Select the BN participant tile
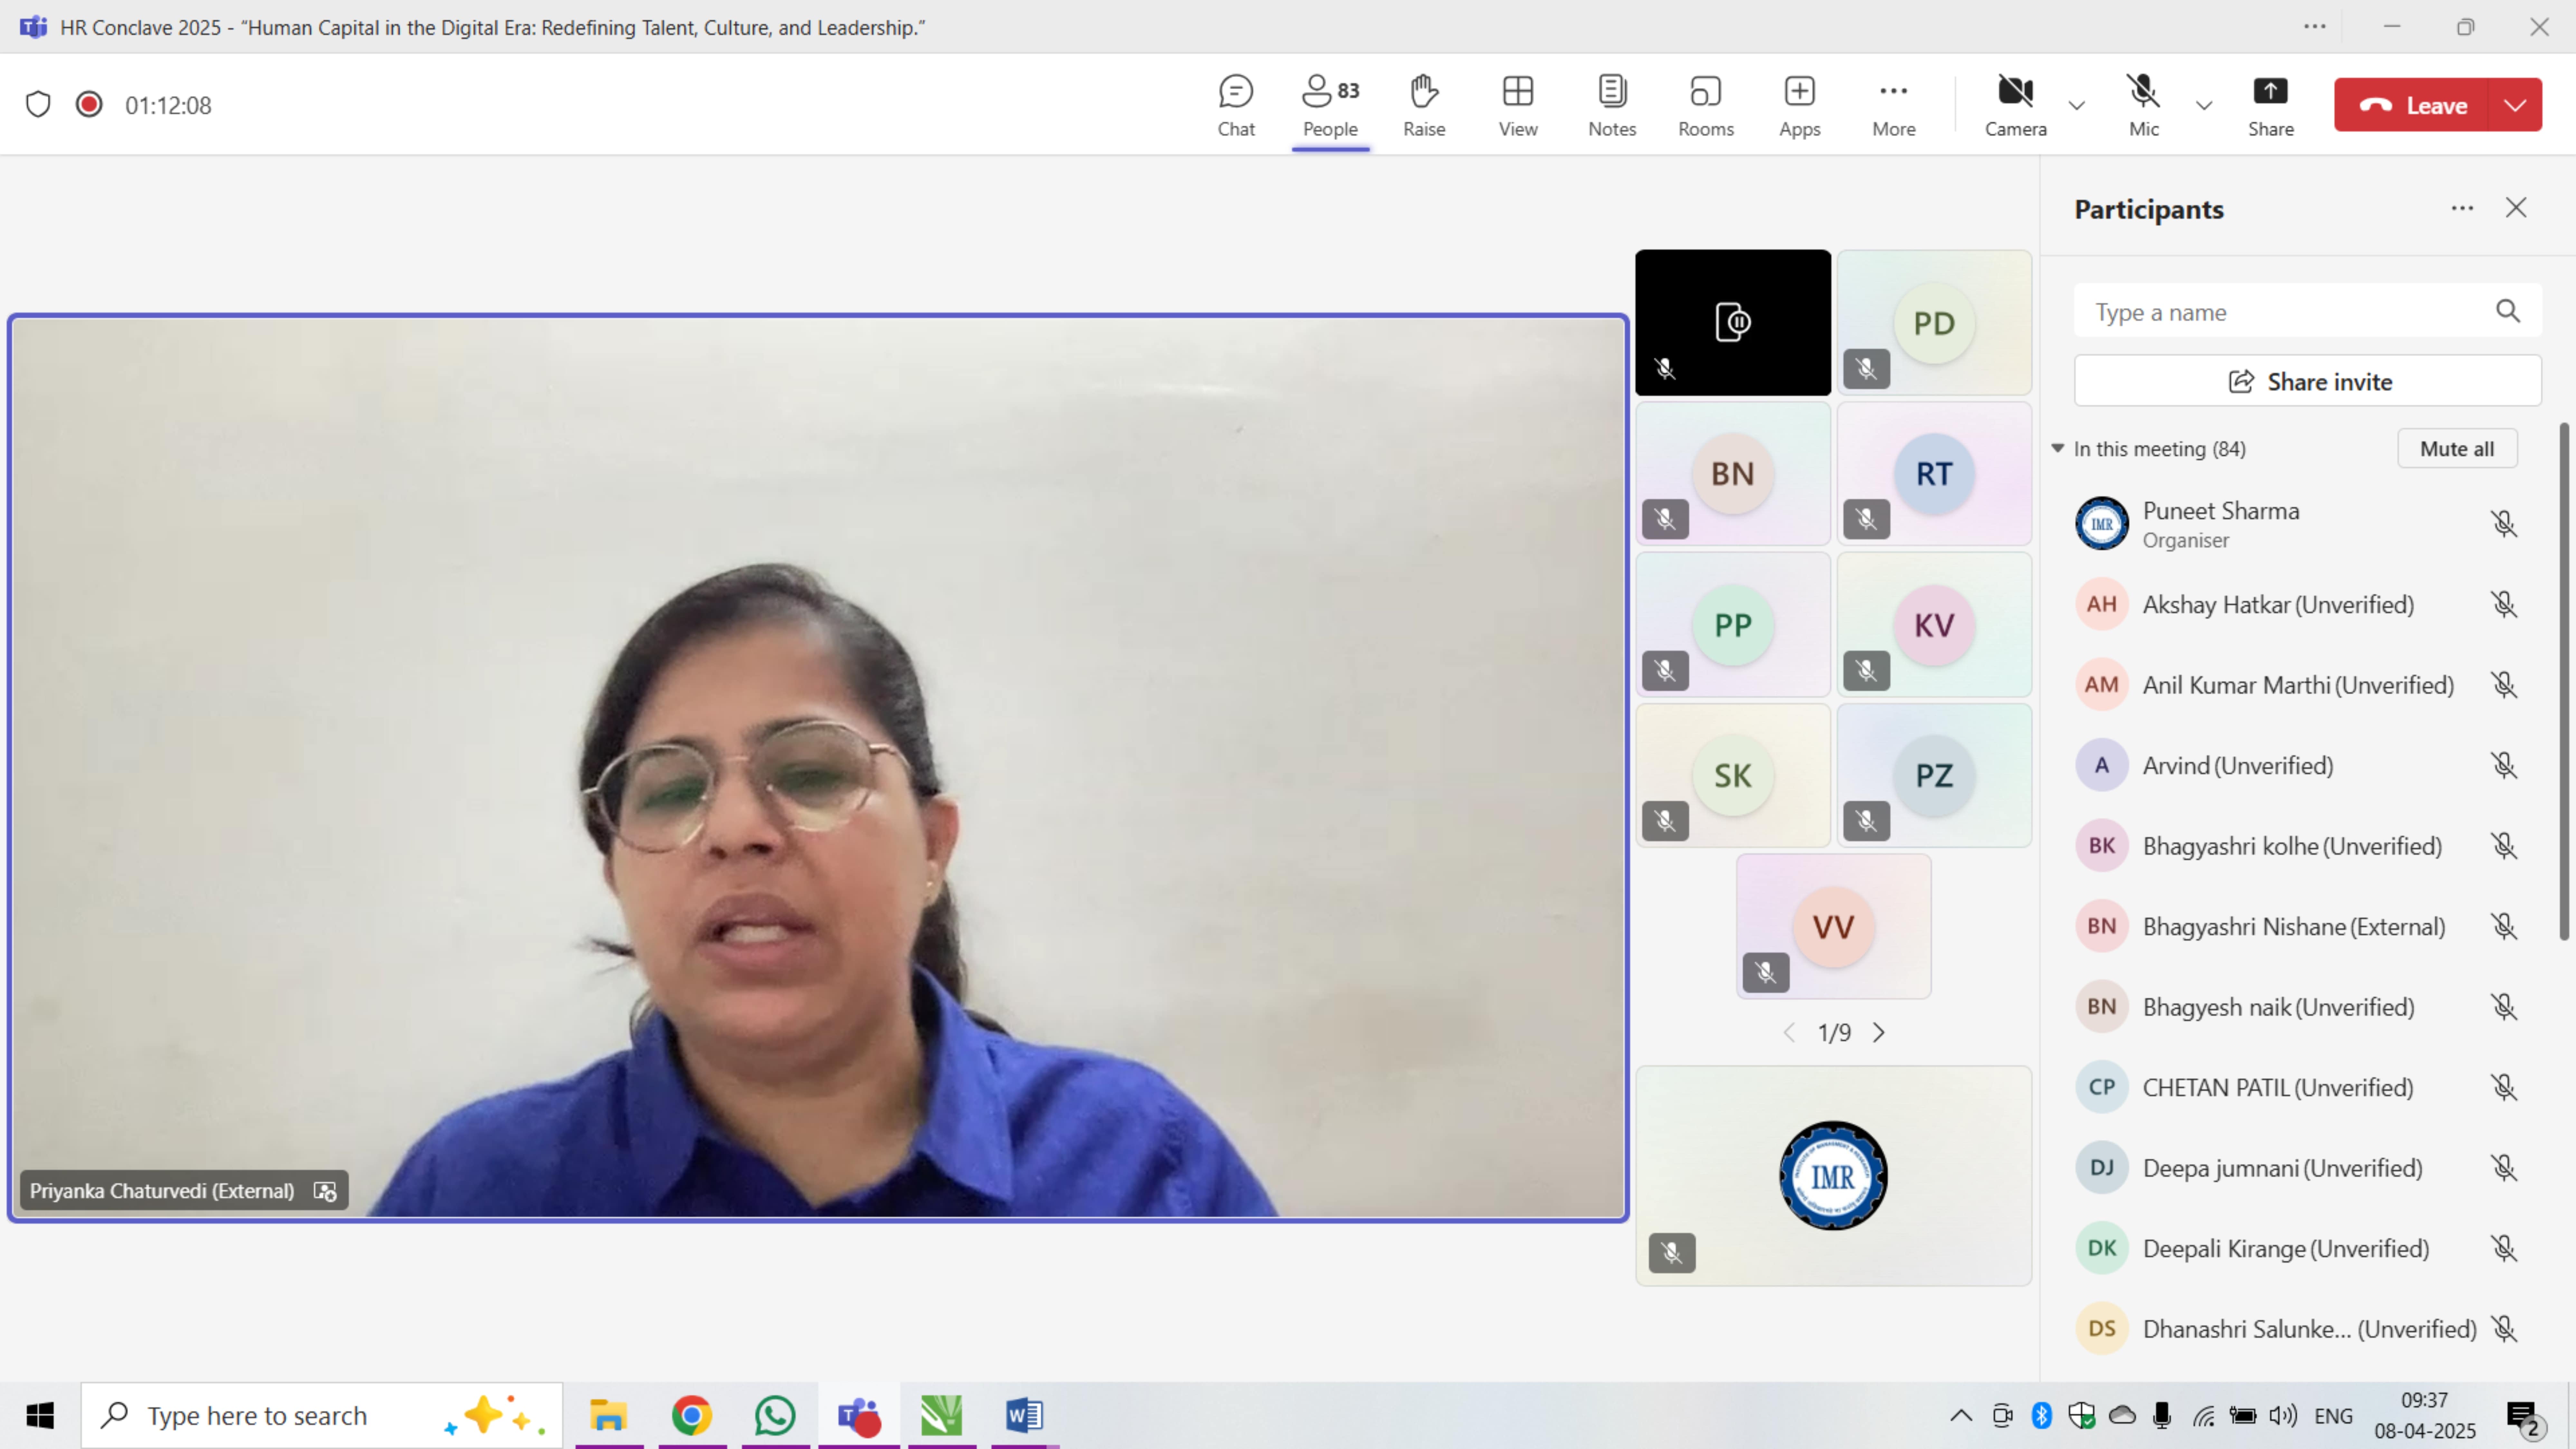This screenshot has width=2576, height=1449. [x=1733, y=474]
